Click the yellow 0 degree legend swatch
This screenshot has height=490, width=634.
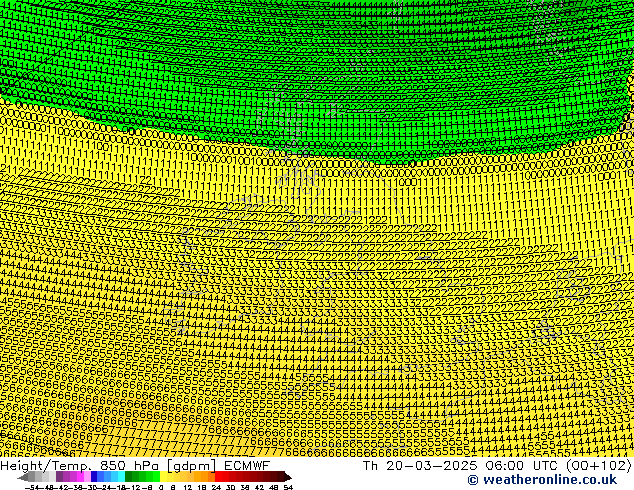coord(163,476)
